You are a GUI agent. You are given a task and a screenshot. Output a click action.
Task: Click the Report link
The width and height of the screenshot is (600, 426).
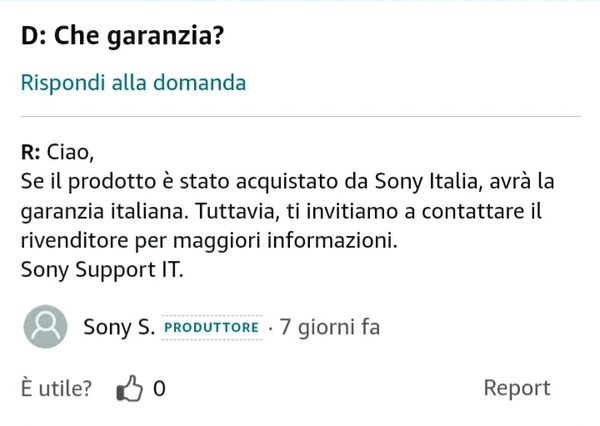click(x=516, y=388)
